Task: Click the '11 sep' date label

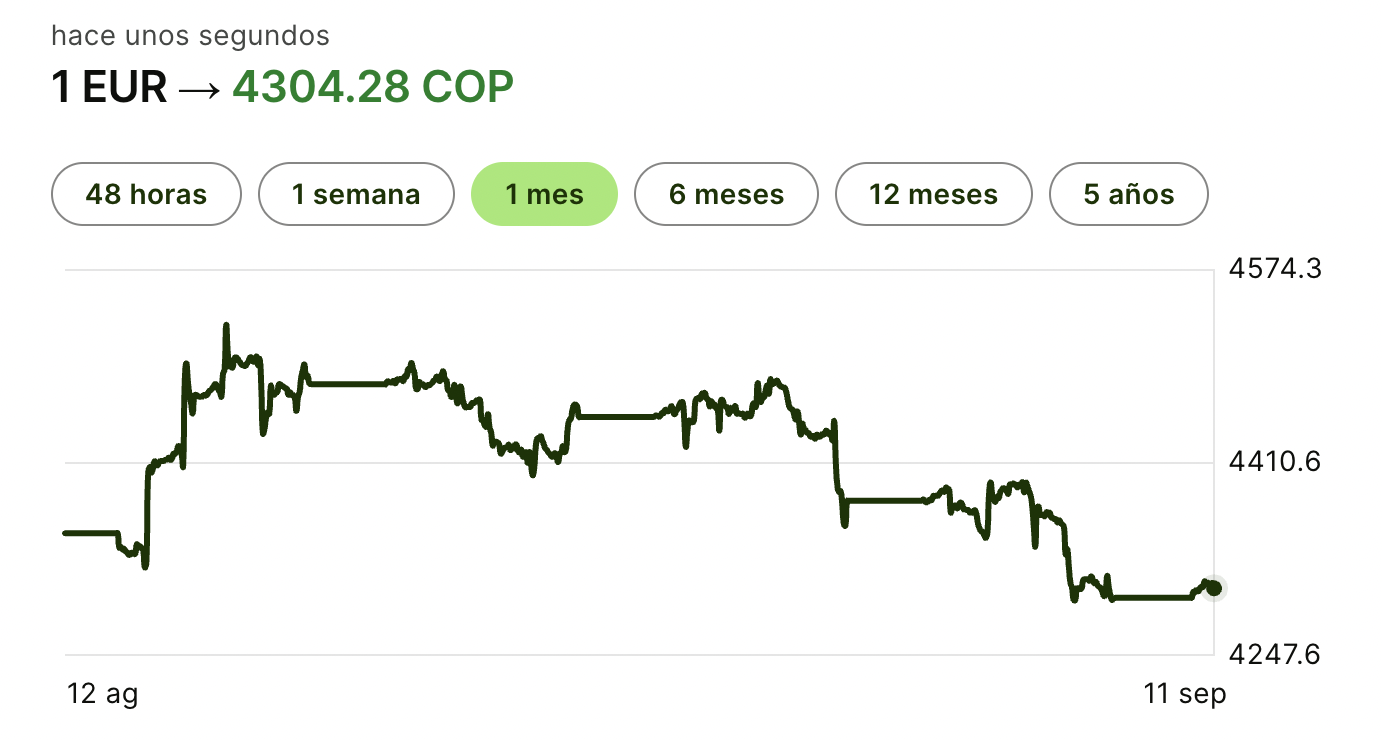Action: (x=1184, y=693)
